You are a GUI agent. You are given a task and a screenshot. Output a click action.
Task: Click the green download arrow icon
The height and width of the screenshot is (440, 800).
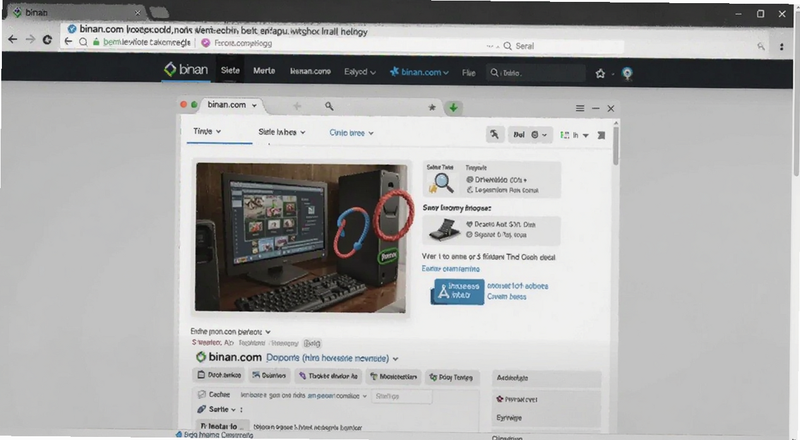453,108
